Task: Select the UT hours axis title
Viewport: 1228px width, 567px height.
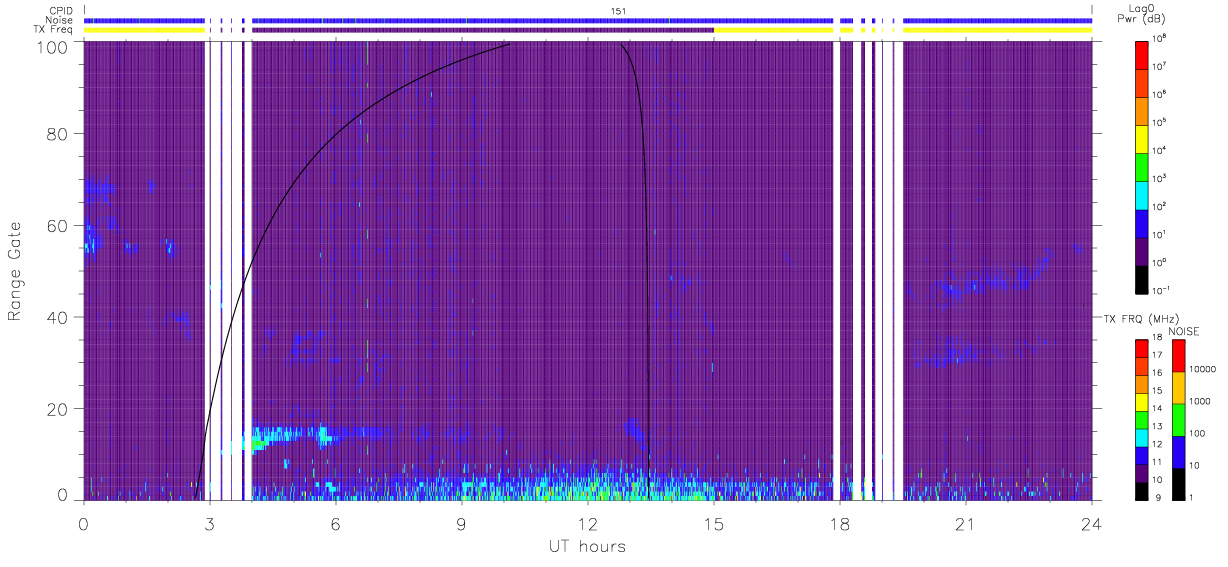Action: point(587,546)
